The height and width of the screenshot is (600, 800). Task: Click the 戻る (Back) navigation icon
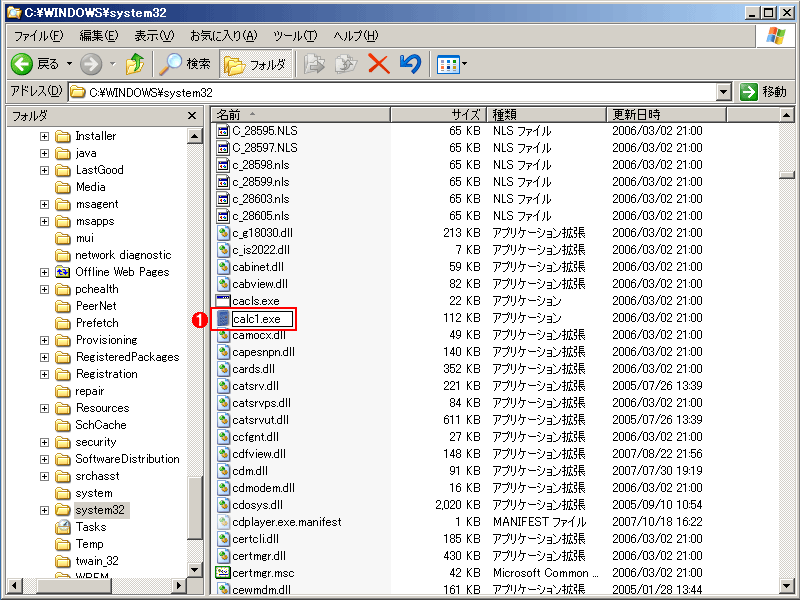pyautogui.click(x=21, y=64)
